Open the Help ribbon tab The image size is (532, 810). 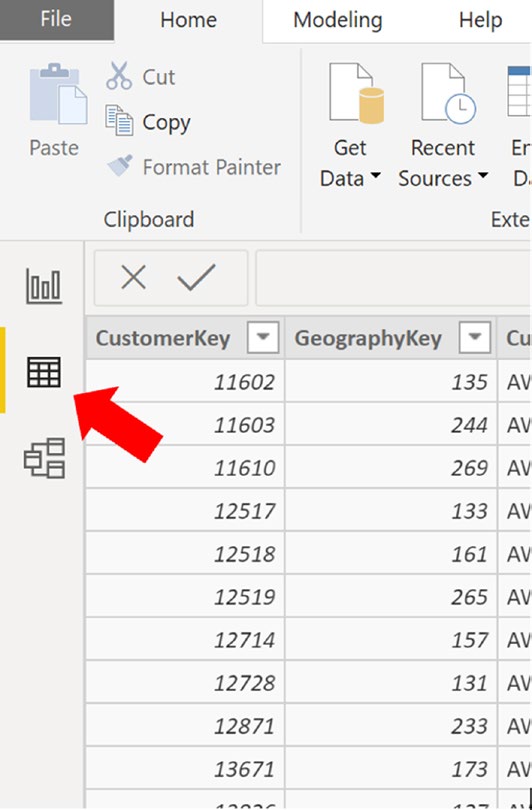coord(480,20)
